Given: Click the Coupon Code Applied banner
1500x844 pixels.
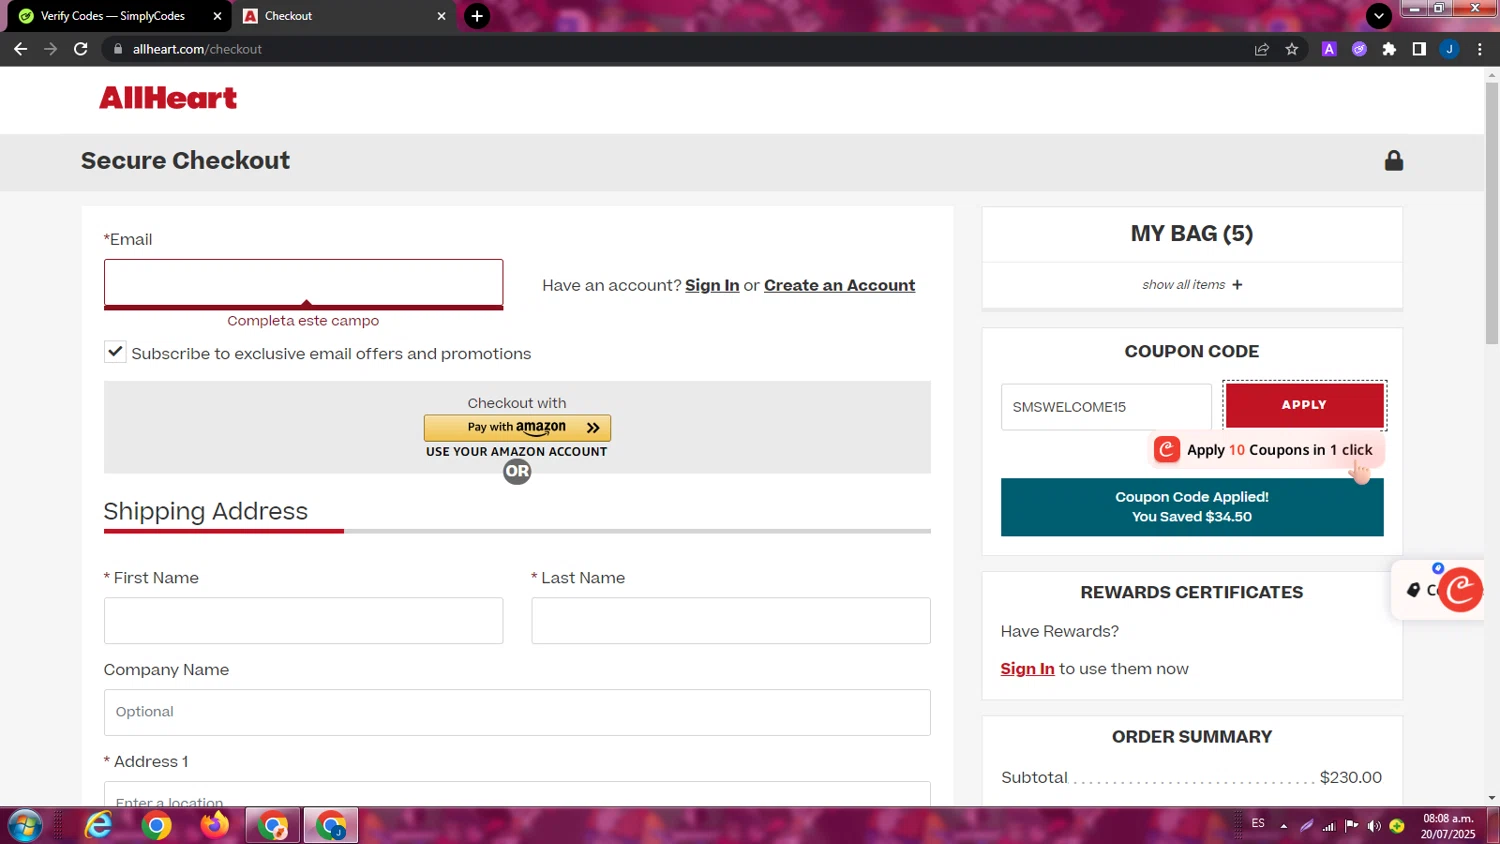Looking at the screenshot, I should pyautogui.click(x=1192, y=507).
